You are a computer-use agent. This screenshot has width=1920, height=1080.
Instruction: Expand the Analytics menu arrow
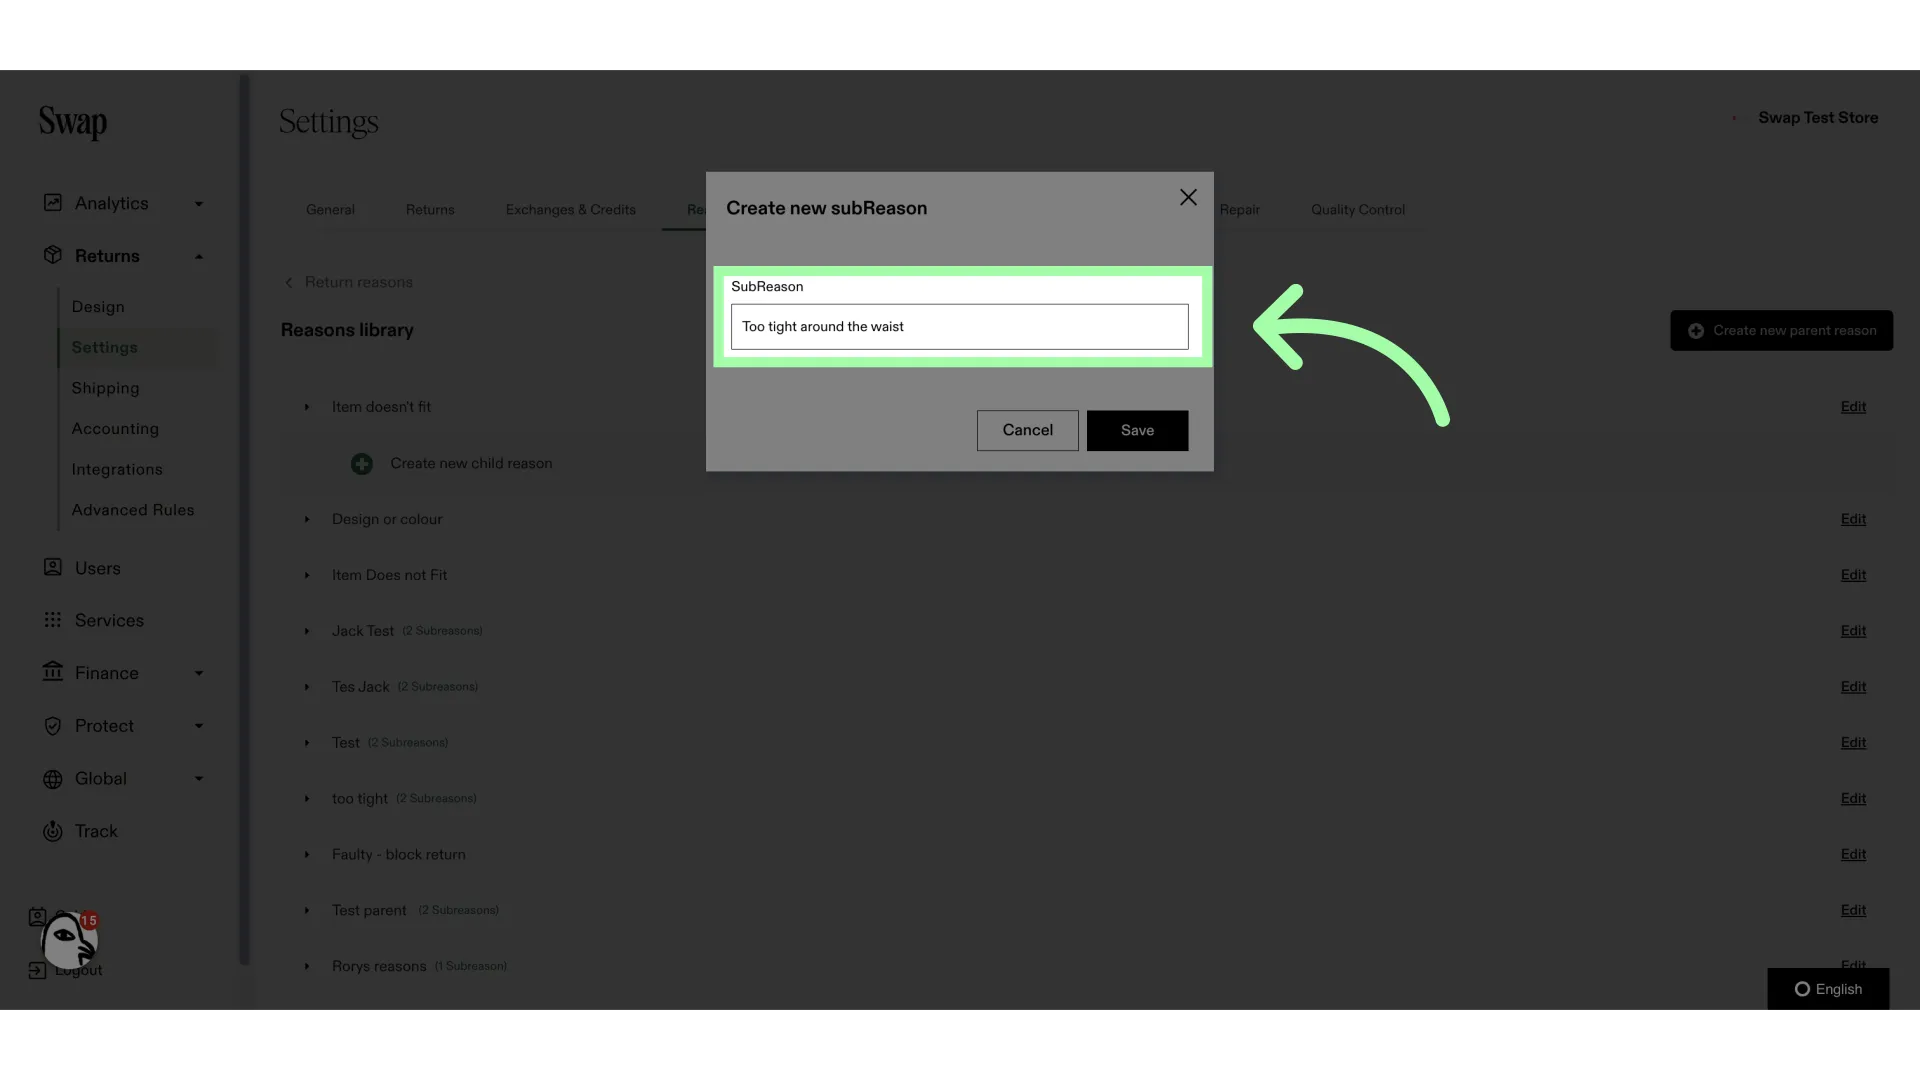pyautogui.click(x=199, y=204)
